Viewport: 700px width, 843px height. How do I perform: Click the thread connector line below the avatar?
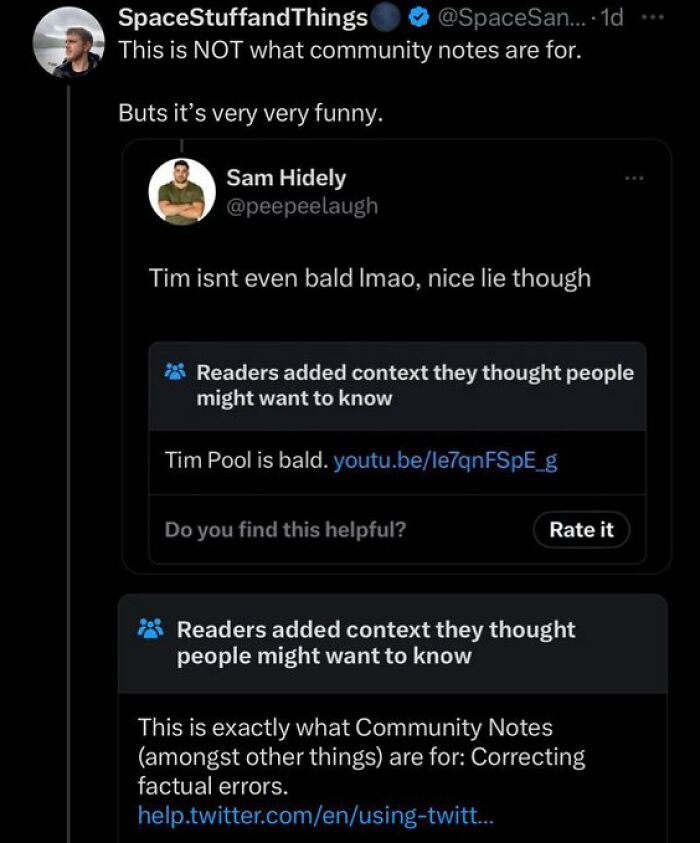[67, 450]
